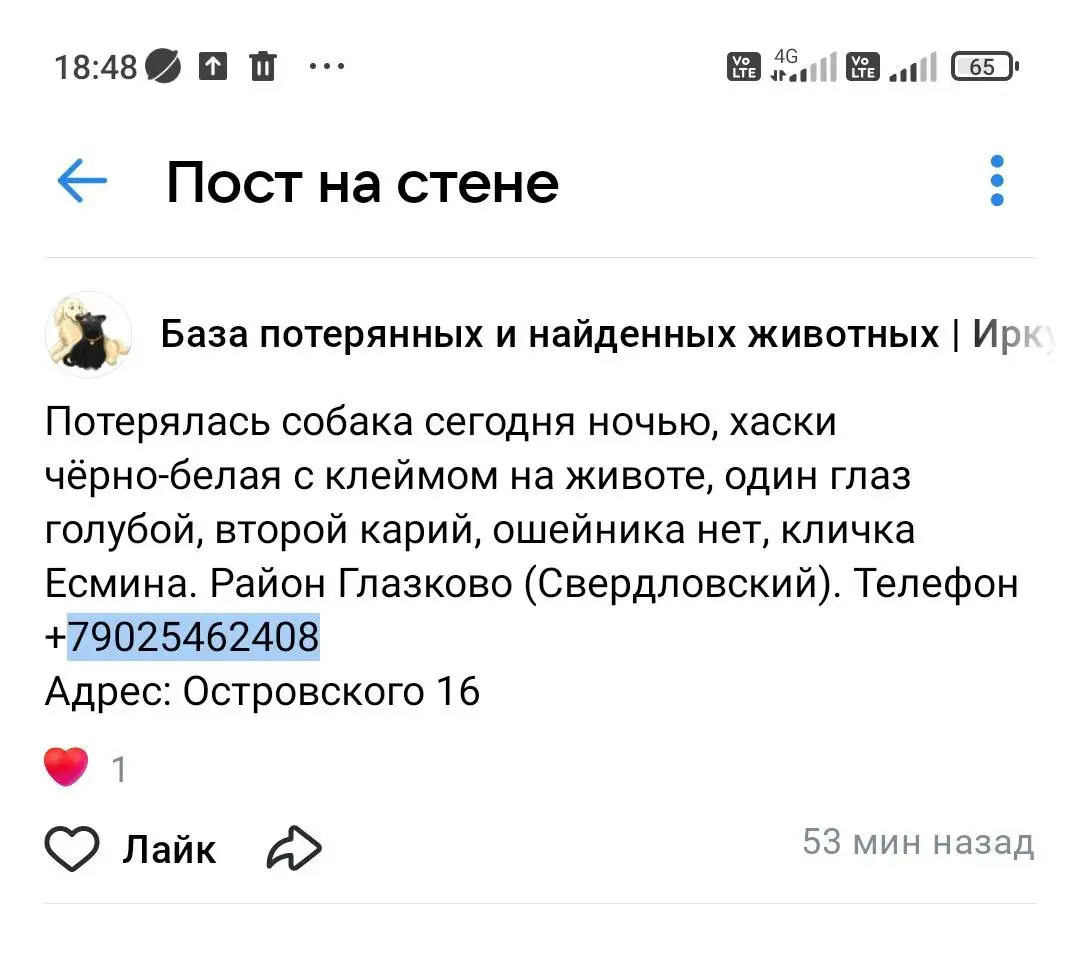Tap the back arrow to leave the post
The image size is (1080, 959).
[84, 181]
